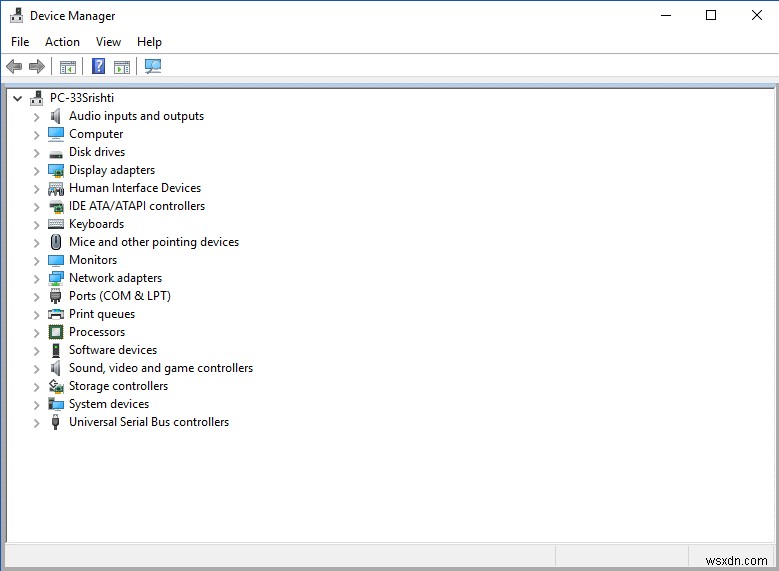Click the Device Manager title bar icon
The image size is (779, 571).
16,15
